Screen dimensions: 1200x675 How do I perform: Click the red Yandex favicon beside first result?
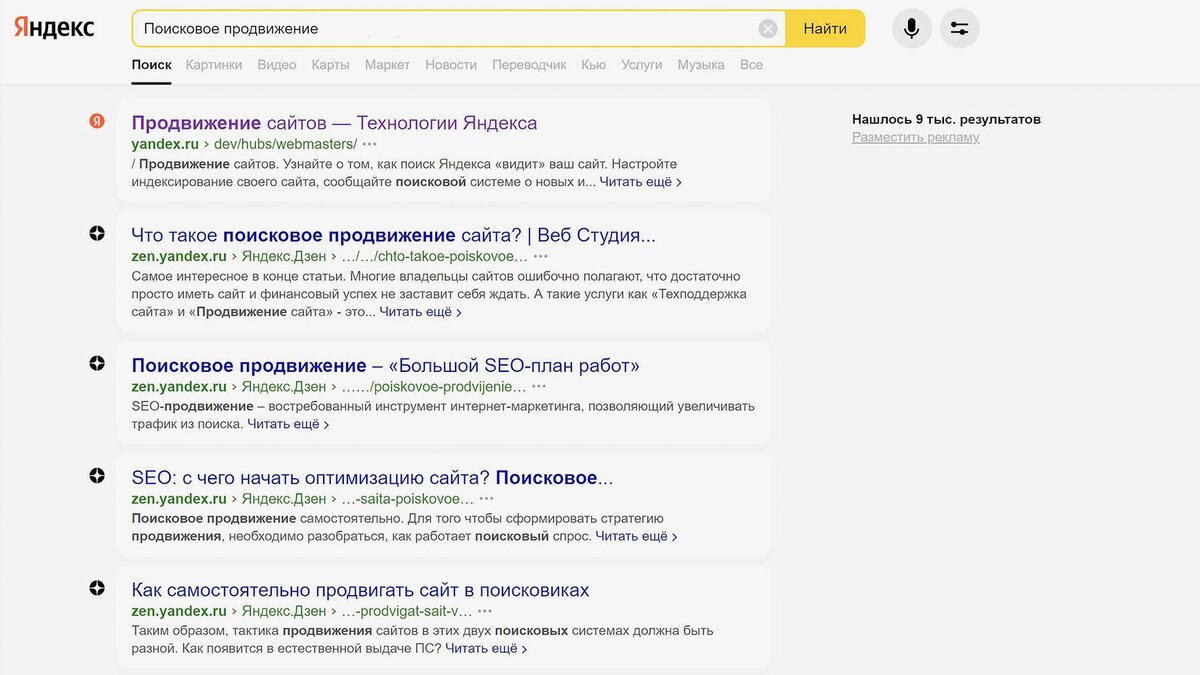coord(96,123)
